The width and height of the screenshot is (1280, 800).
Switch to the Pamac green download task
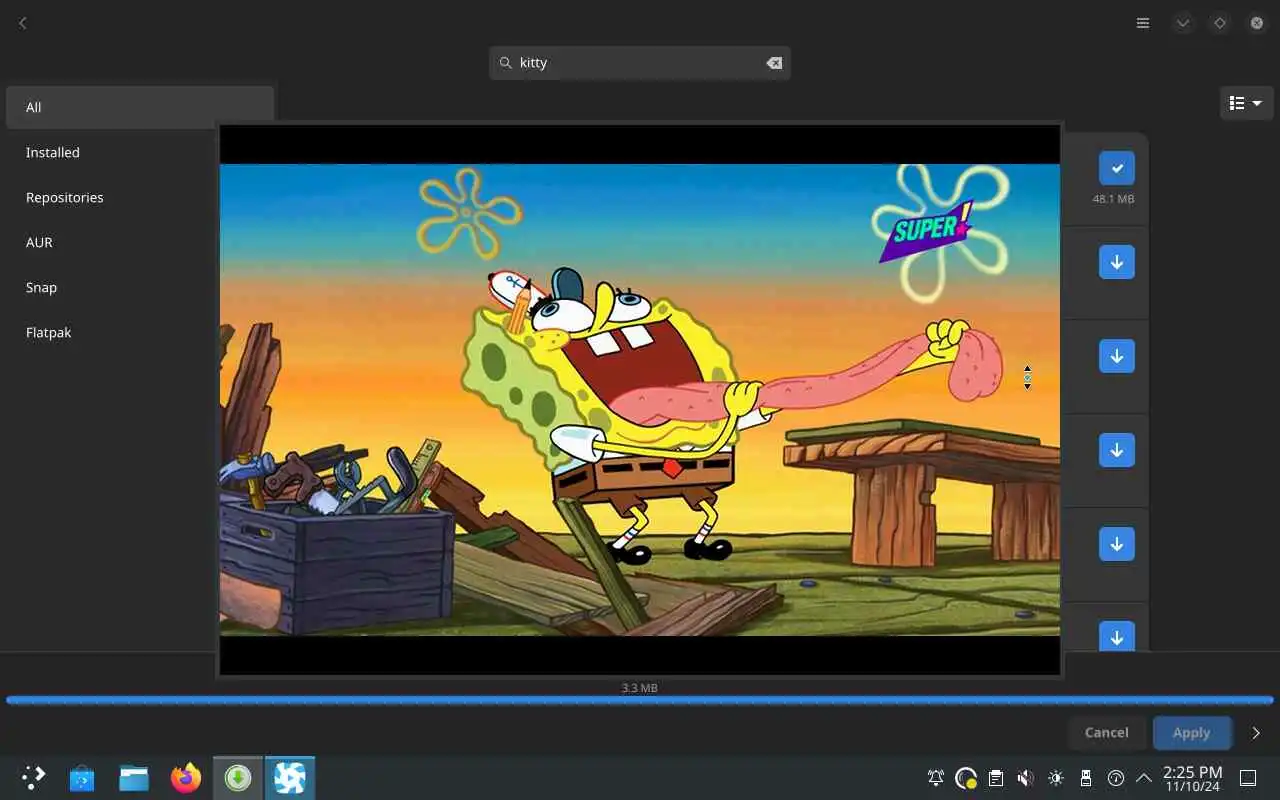coord(238,777)
